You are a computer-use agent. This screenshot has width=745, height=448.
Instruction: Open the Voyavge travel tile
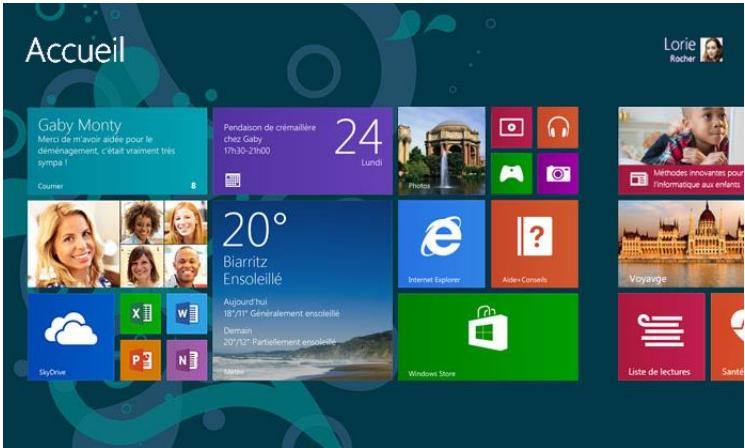tap(681, 244)
